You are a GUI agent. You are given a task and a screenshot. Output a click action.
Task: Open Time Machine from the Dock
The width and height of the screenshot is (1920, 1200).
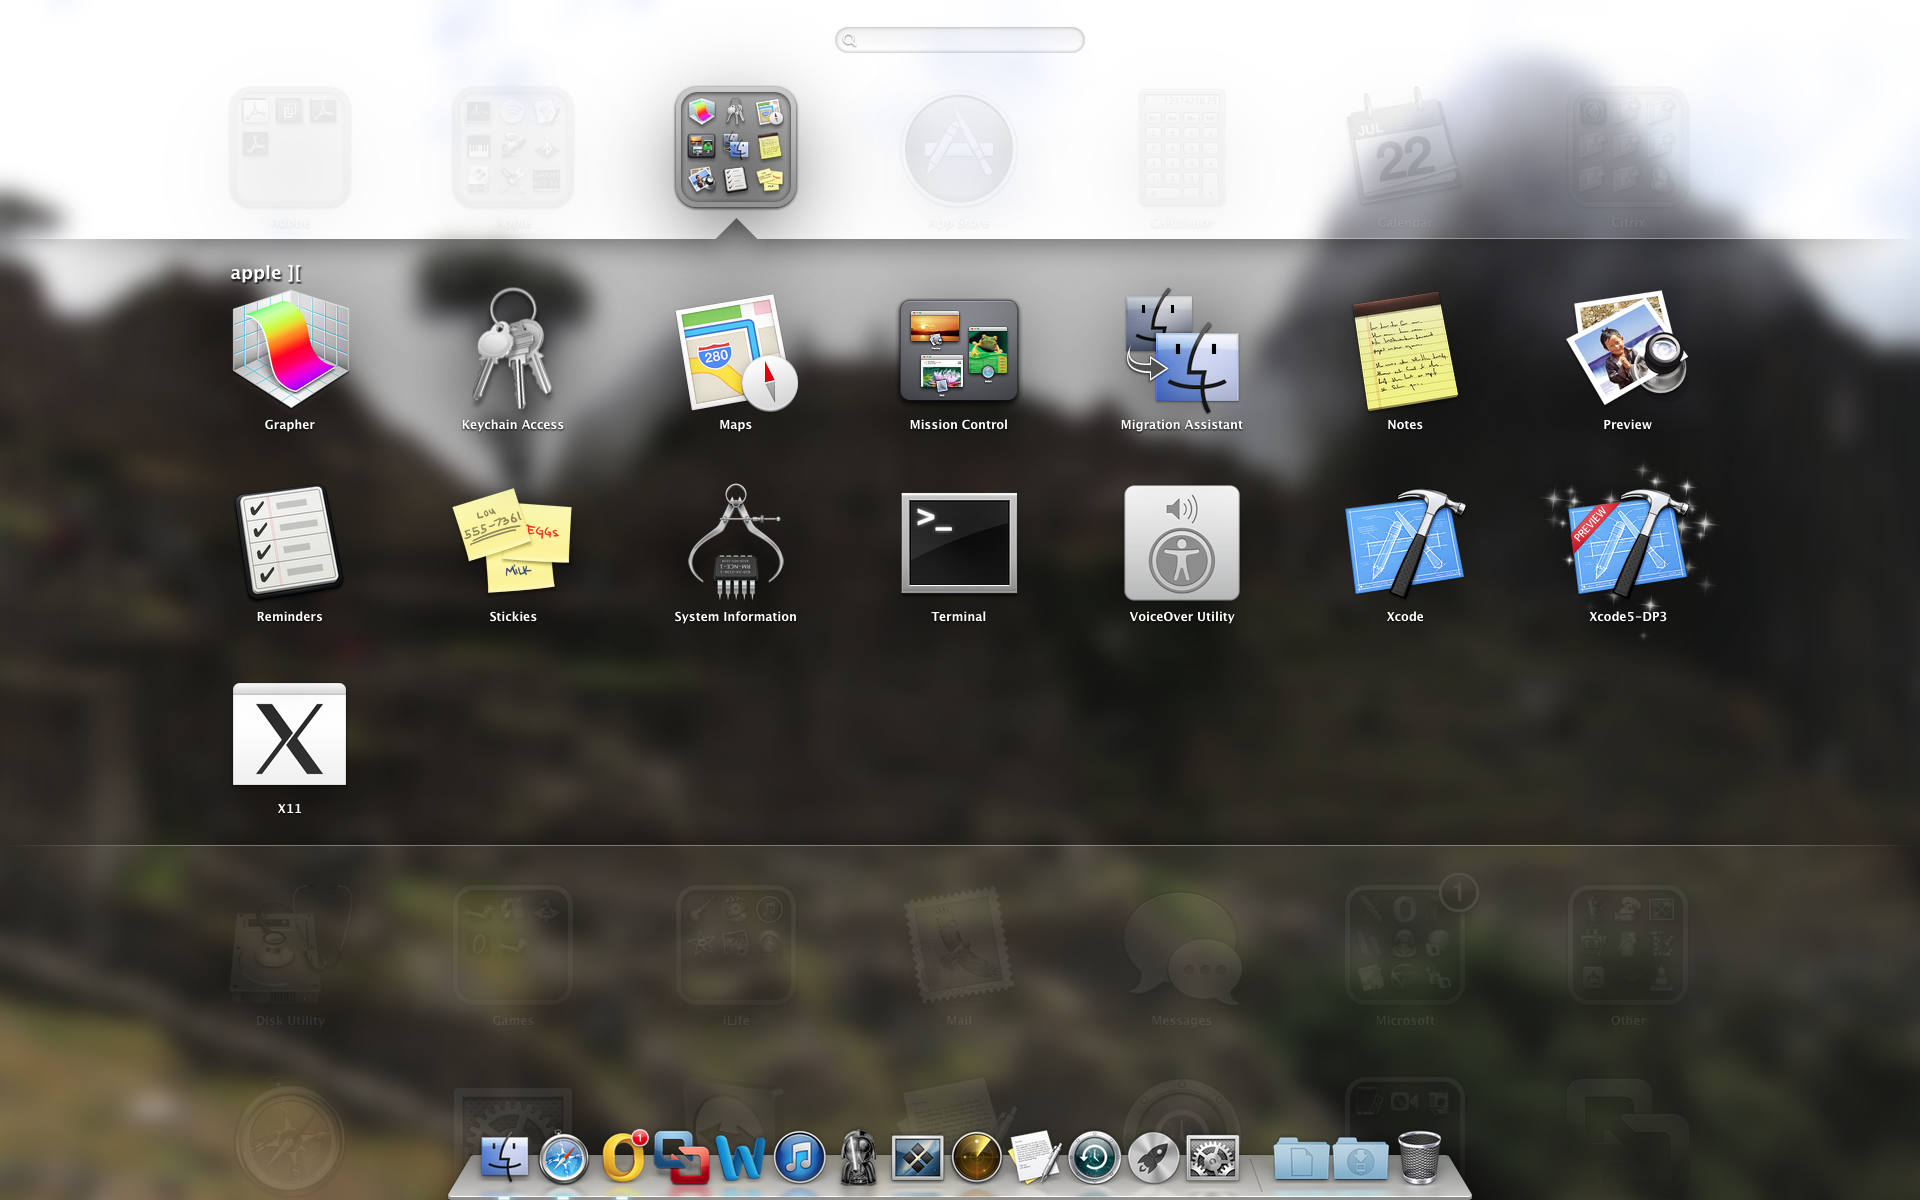1095,1159
